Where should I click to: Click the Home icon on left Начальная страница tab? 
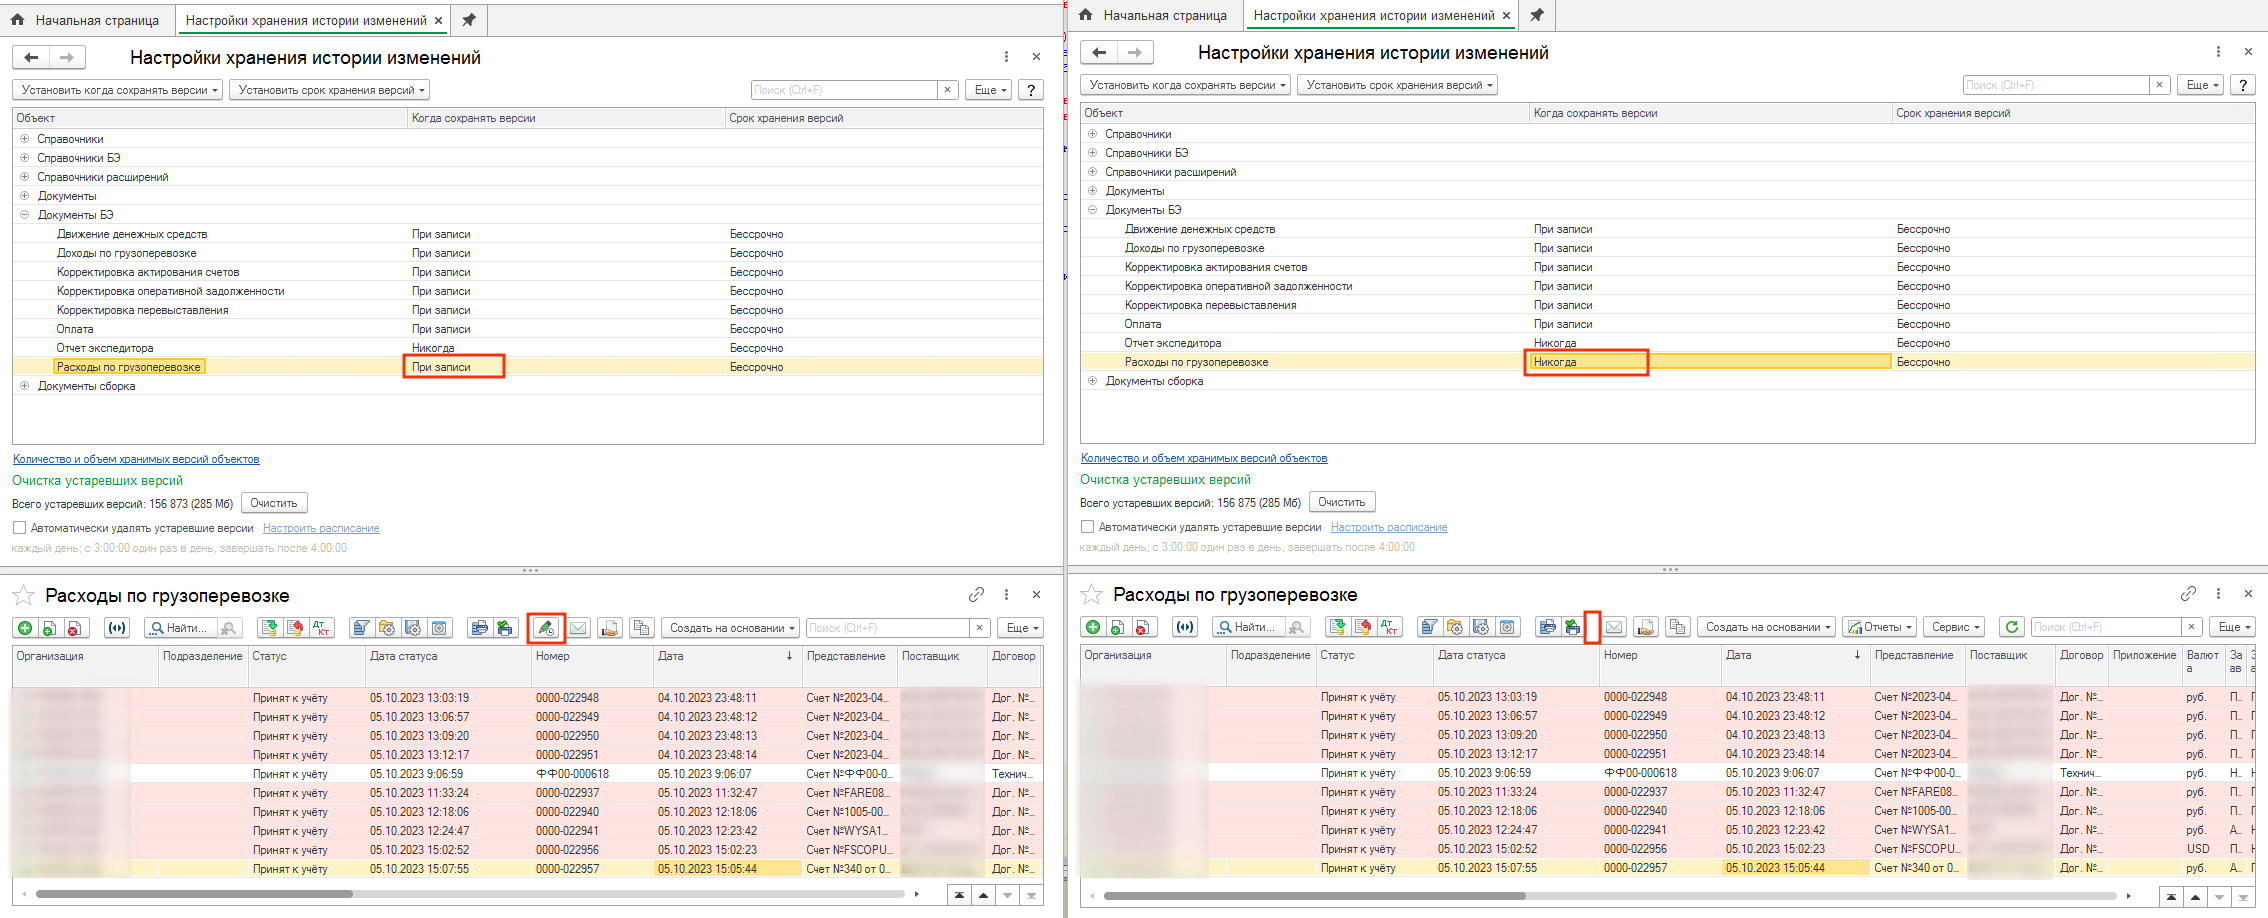pos(17,20)
